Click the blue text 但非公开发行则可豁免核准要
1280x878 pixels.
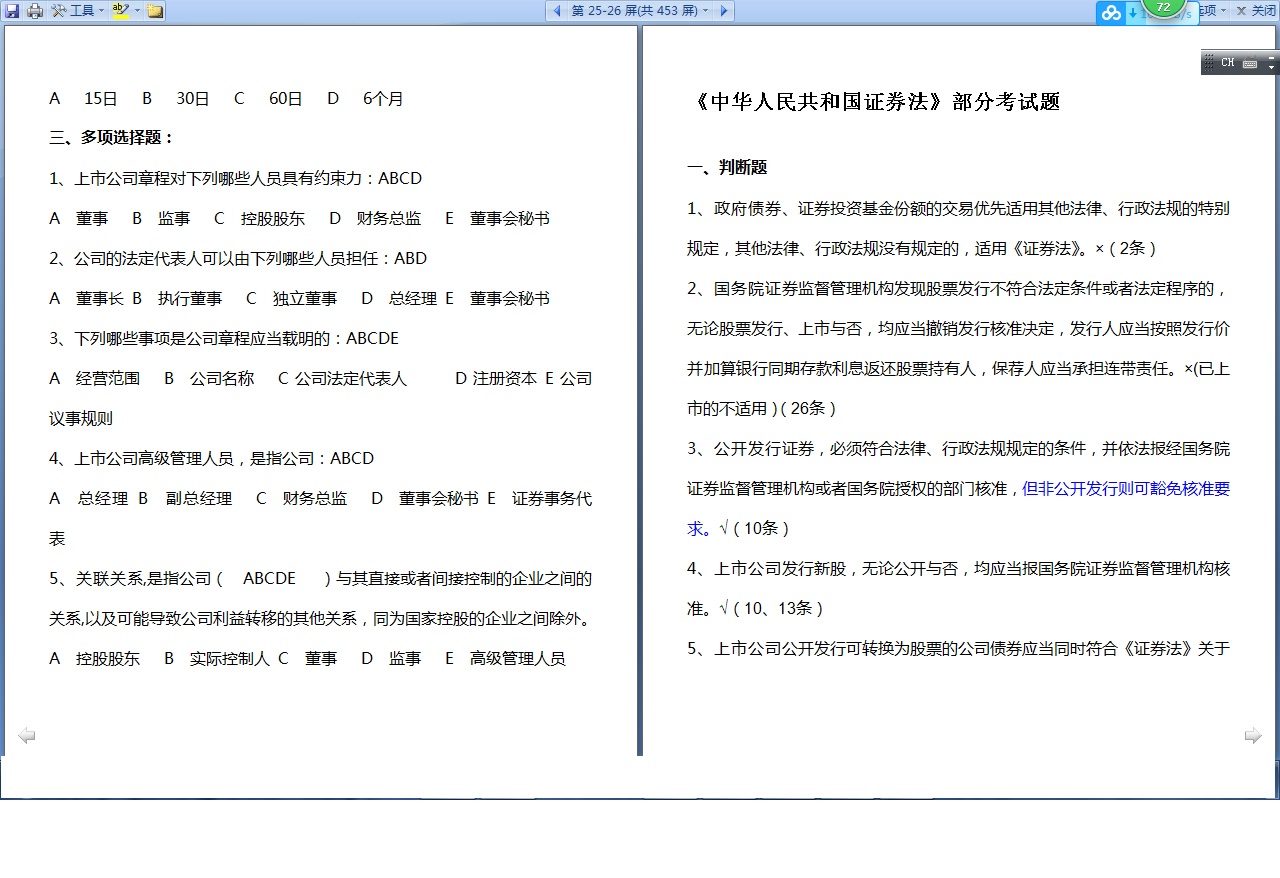coord(1126,488)
